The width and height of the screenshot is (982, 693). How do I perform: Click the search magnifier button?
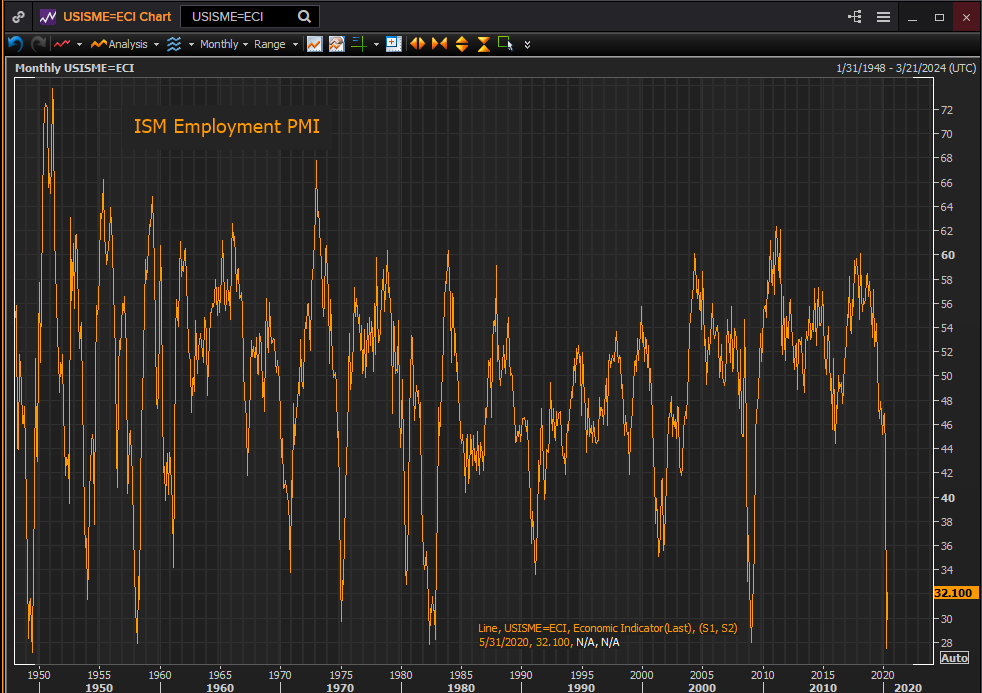tap(304, 17)
